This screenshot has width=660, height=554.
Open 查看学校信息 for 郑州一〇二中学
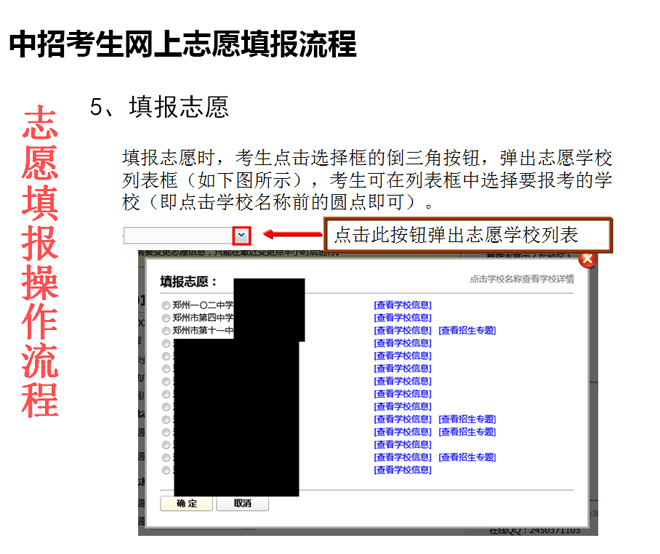coord(402,305)
